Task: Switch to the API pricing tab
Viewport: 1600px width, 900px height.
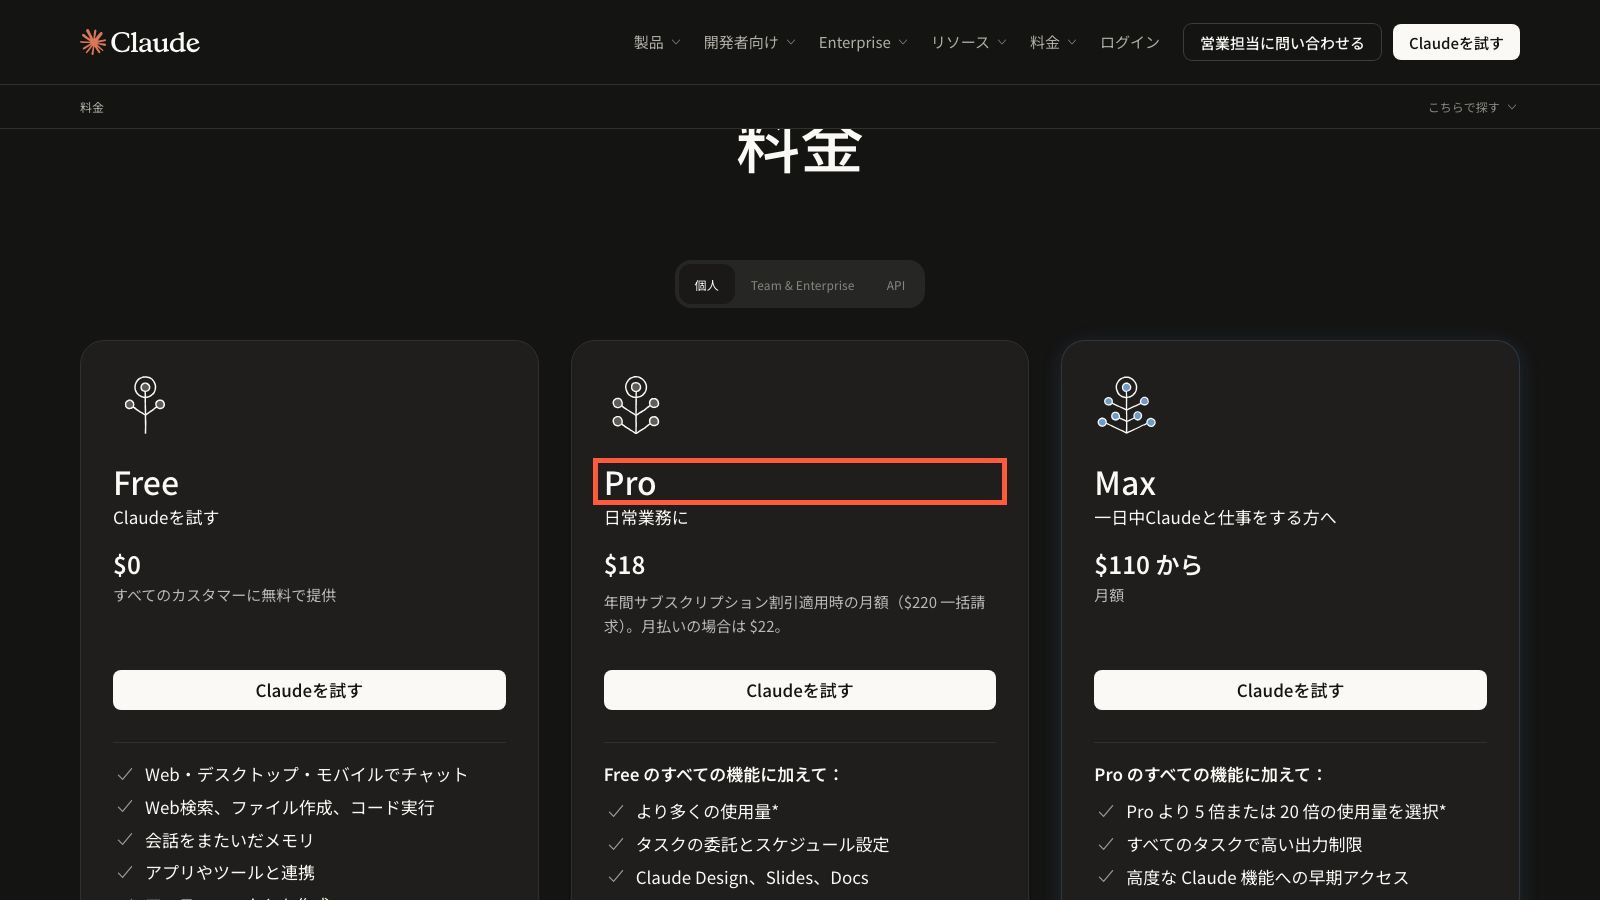Action: point(896,285)
